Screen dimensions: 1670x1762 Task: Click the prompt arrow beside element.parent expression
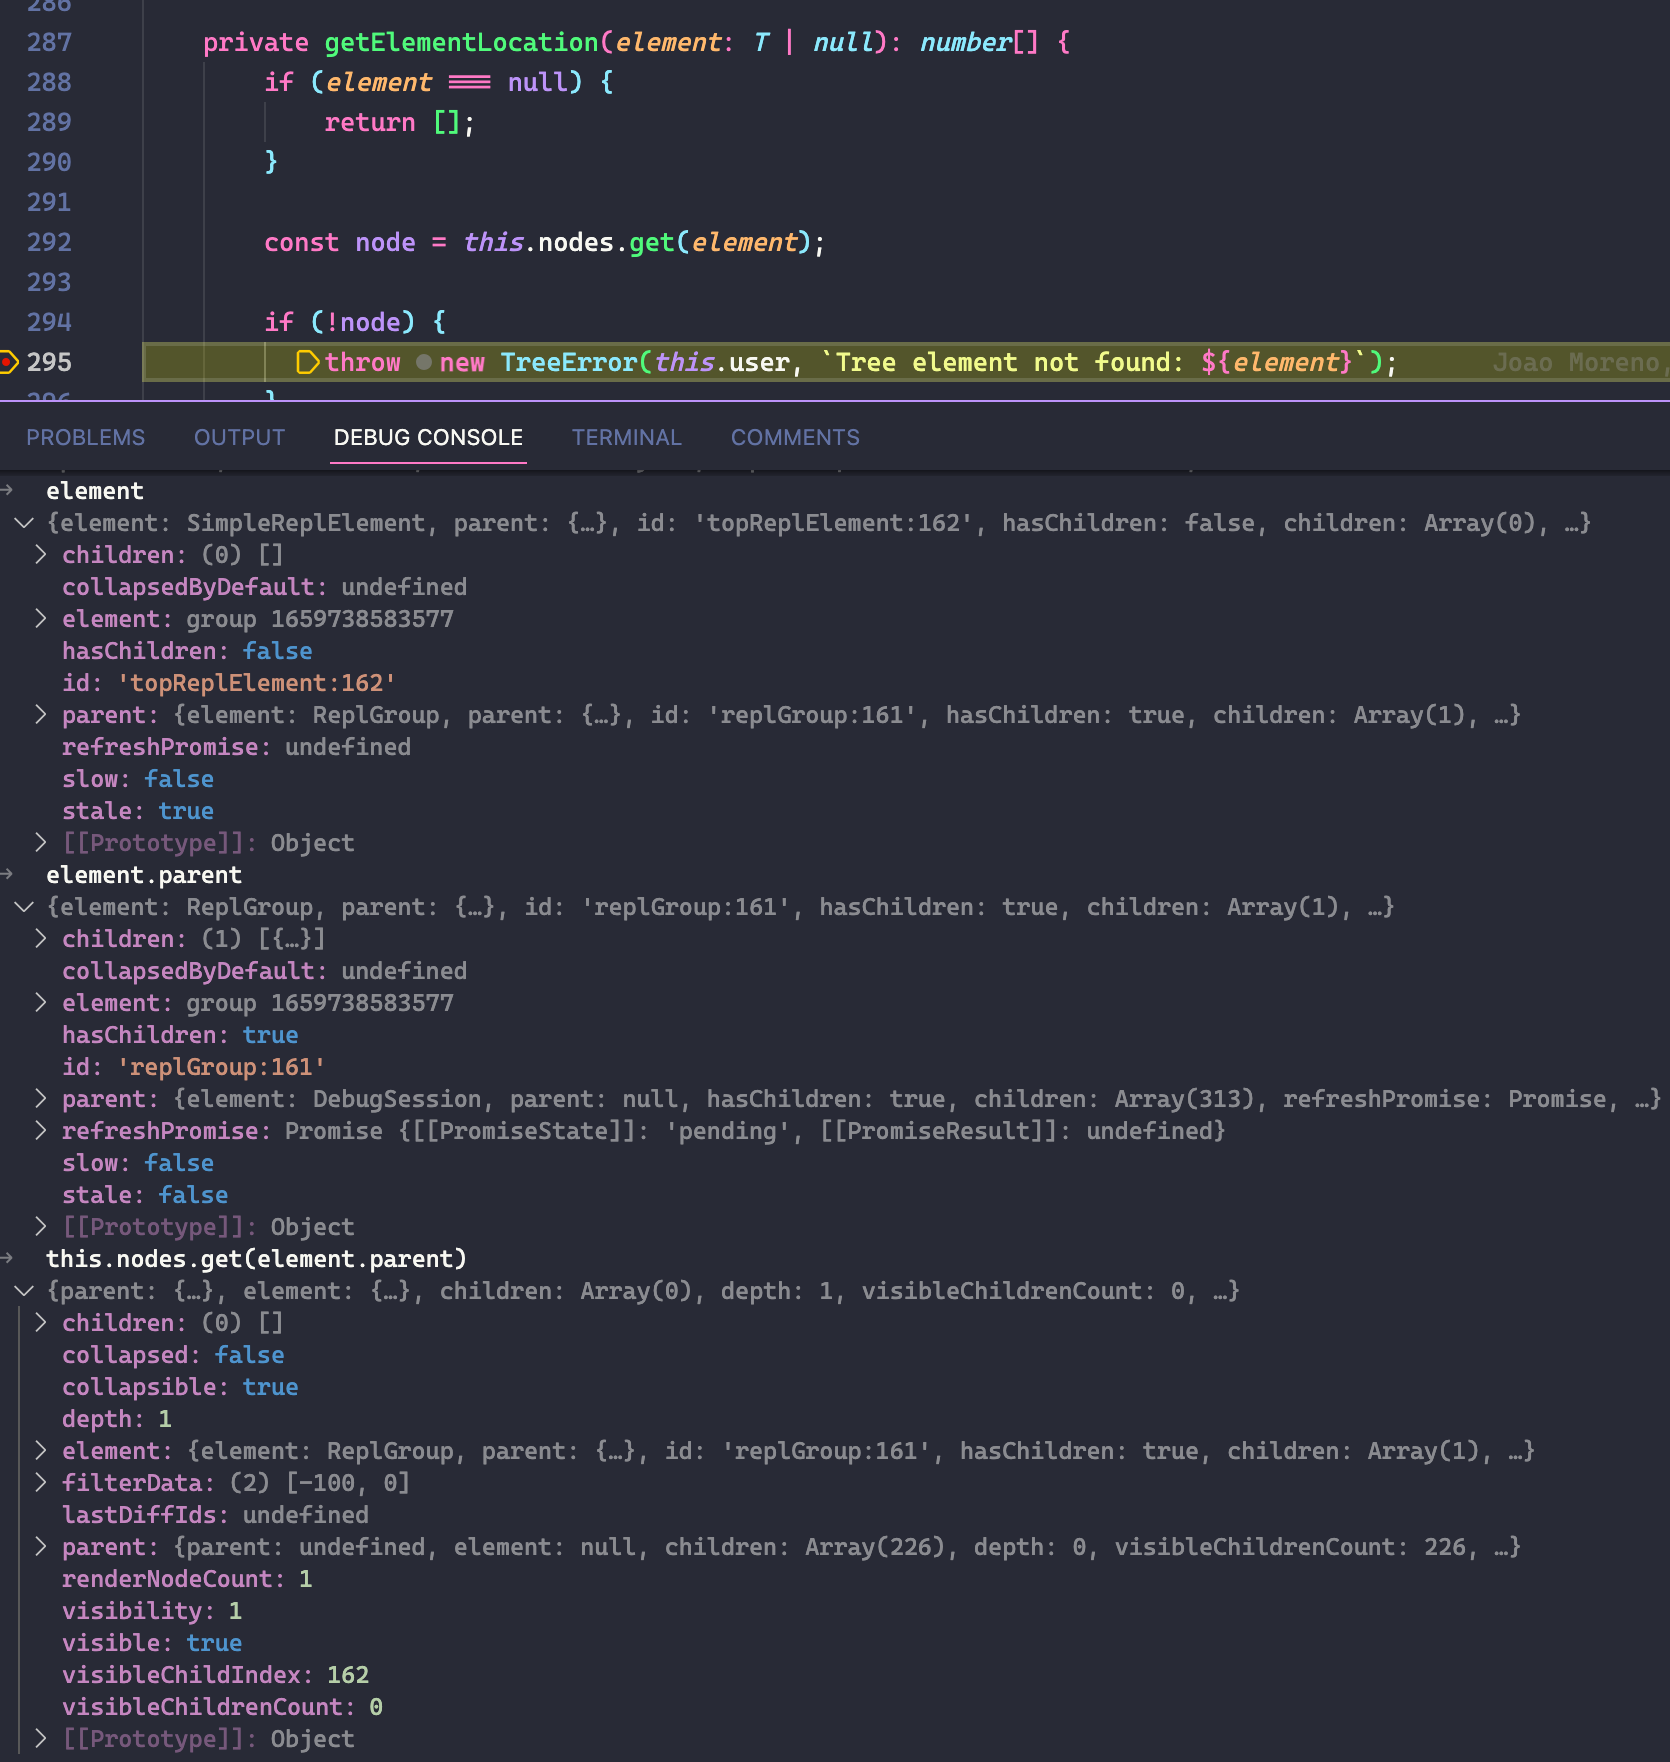(x=8, y=874)
